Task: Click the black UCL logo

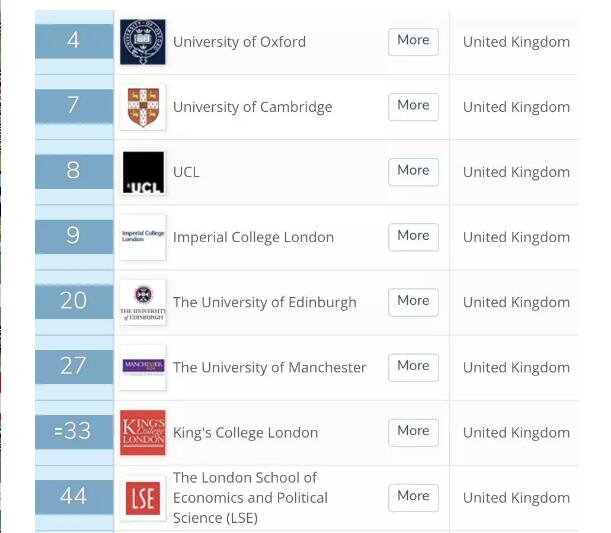Action: tap(142, 172)
